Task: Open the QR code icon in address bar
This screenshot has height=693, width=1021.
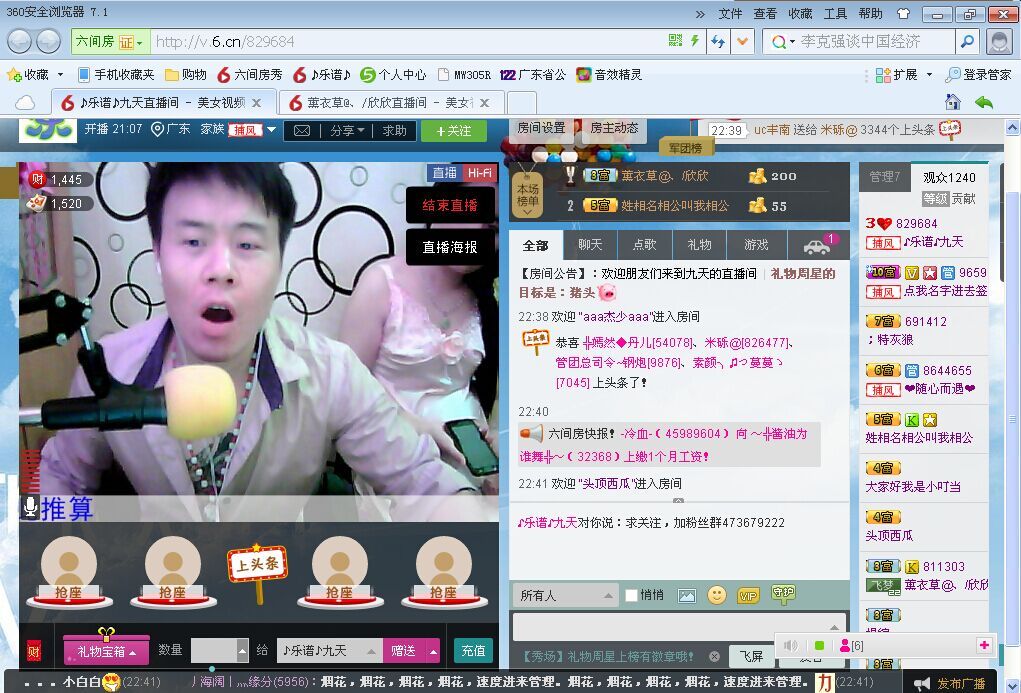Action: click(675, 41)
